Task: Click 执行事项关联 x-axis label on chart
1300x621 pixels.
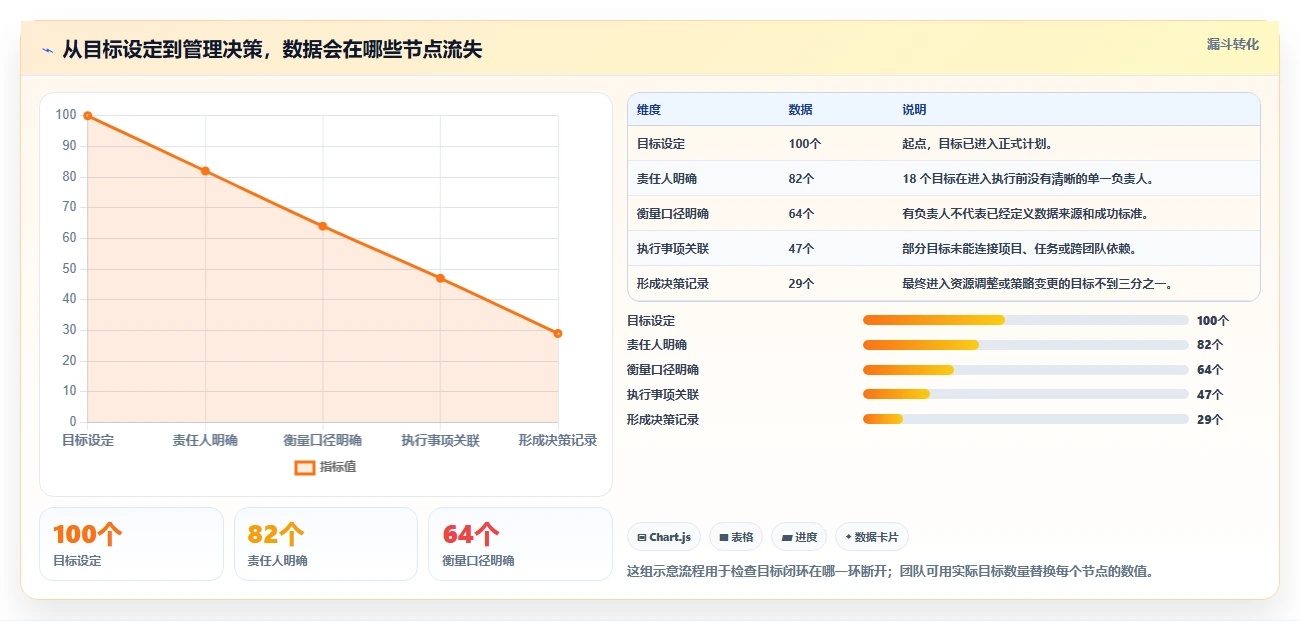Action: [x=440, y=441]
